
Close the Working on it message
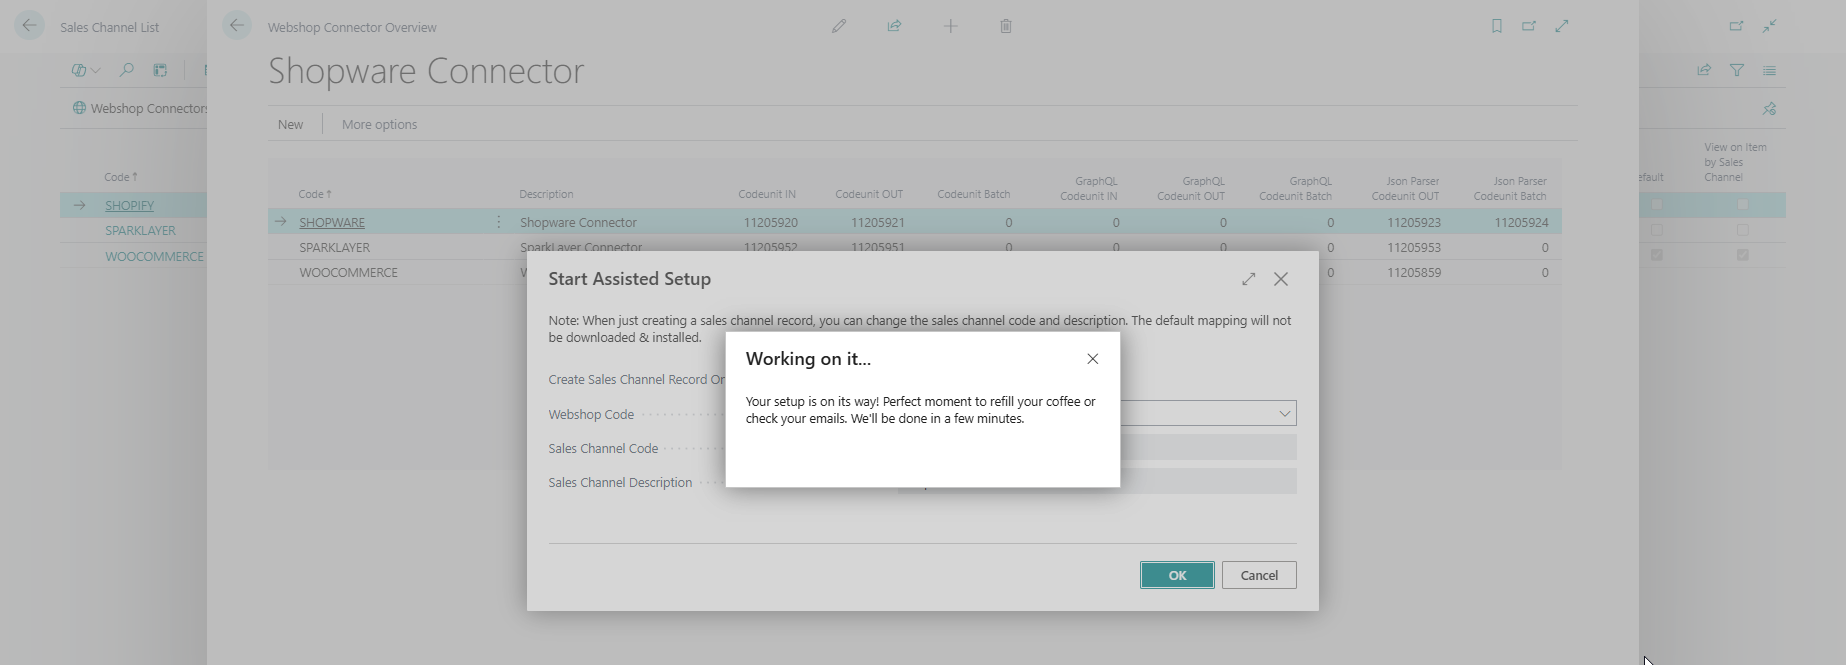[x=1093, y=359]
